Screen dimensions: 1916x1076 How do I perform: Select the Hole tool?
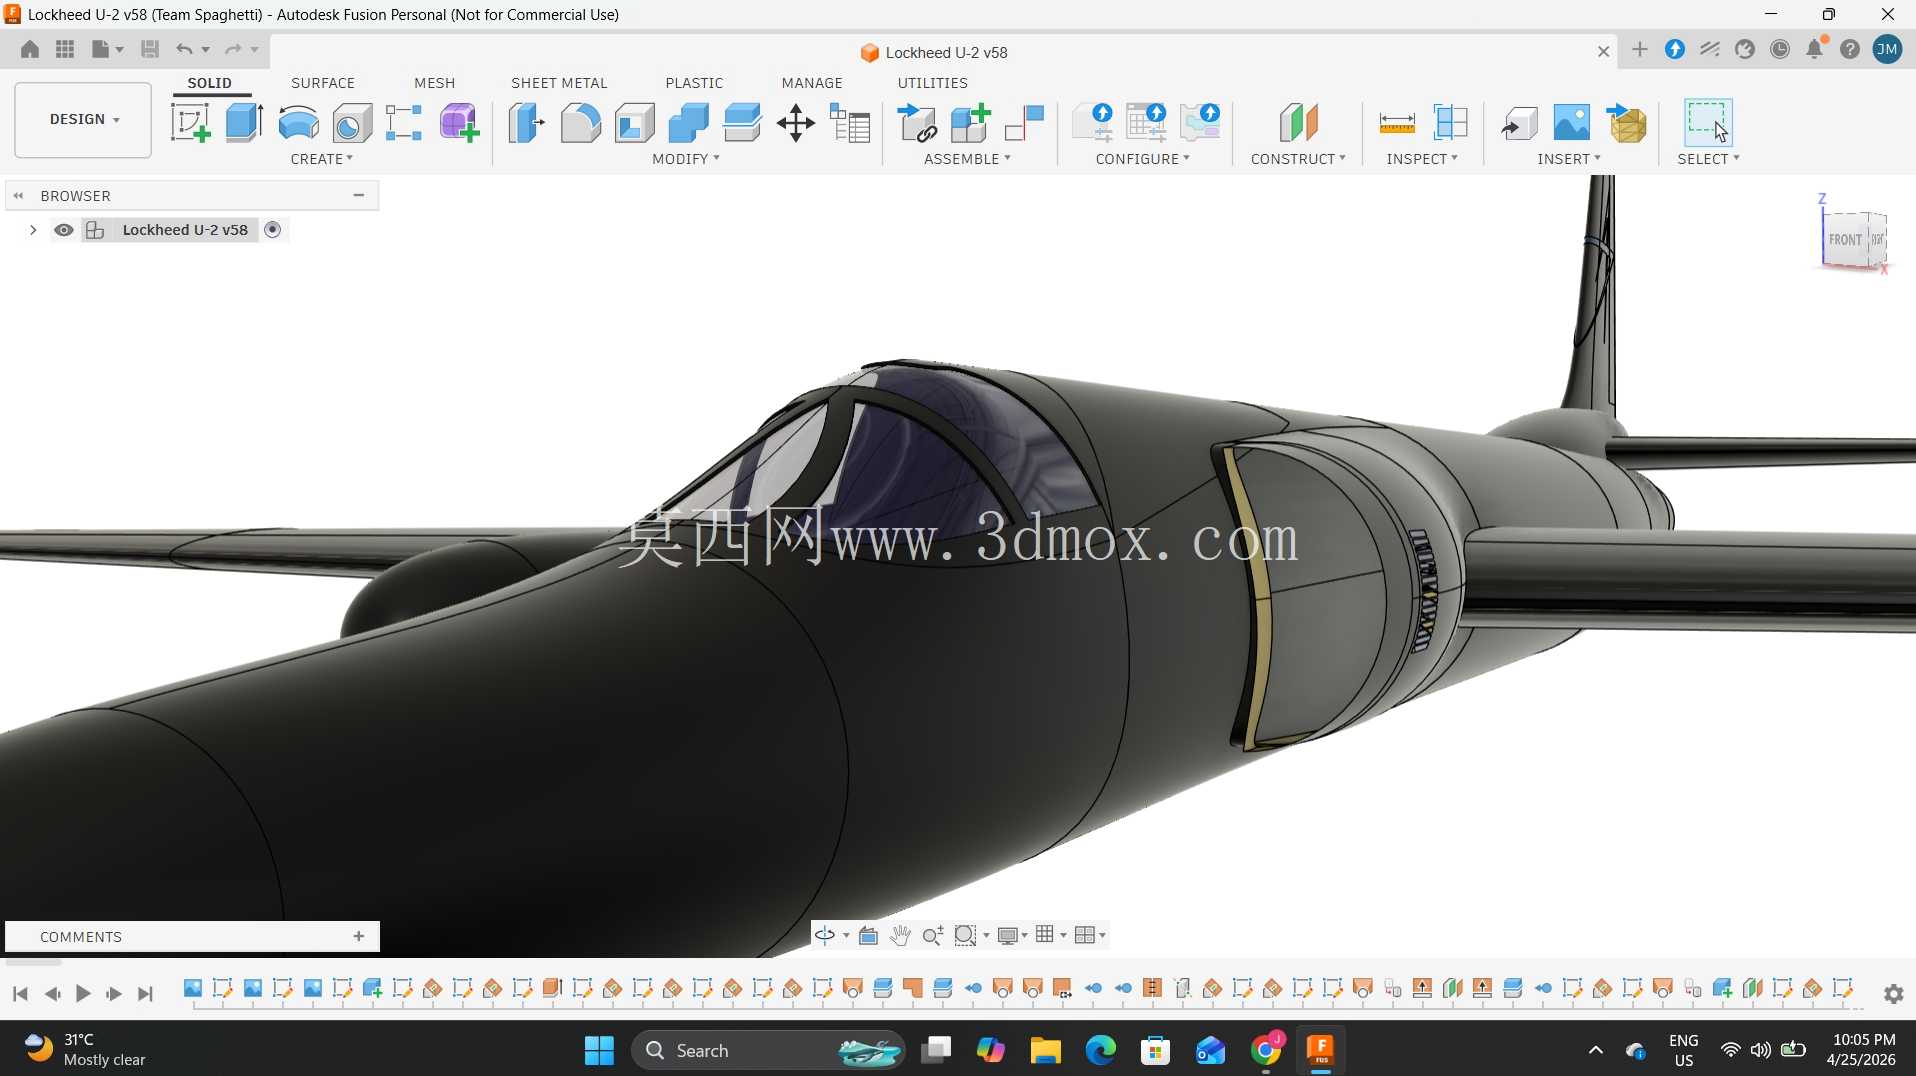click(352, 123)
